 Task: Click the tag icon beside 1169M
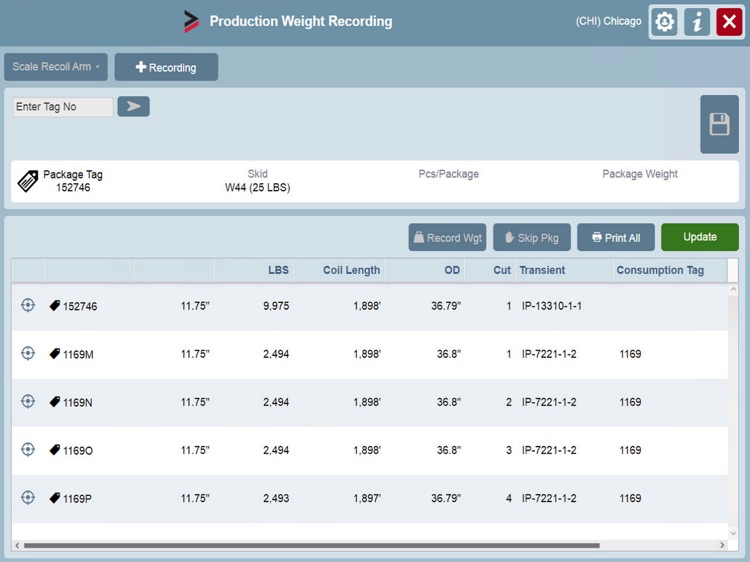pyautogui.click(x=55, y=353)
